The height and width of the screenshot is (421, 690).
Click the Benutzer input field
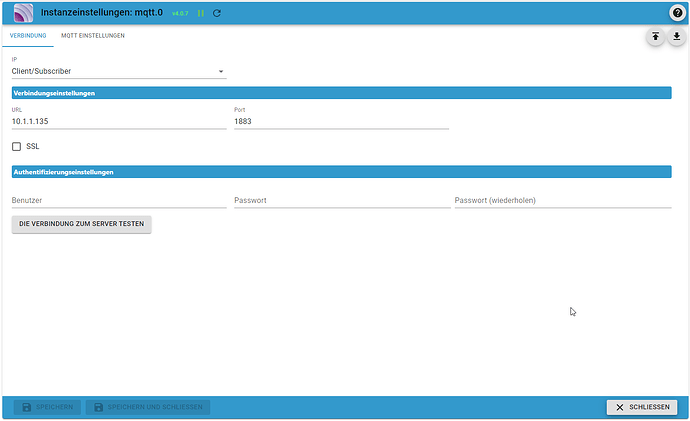[x=119, y=201]
